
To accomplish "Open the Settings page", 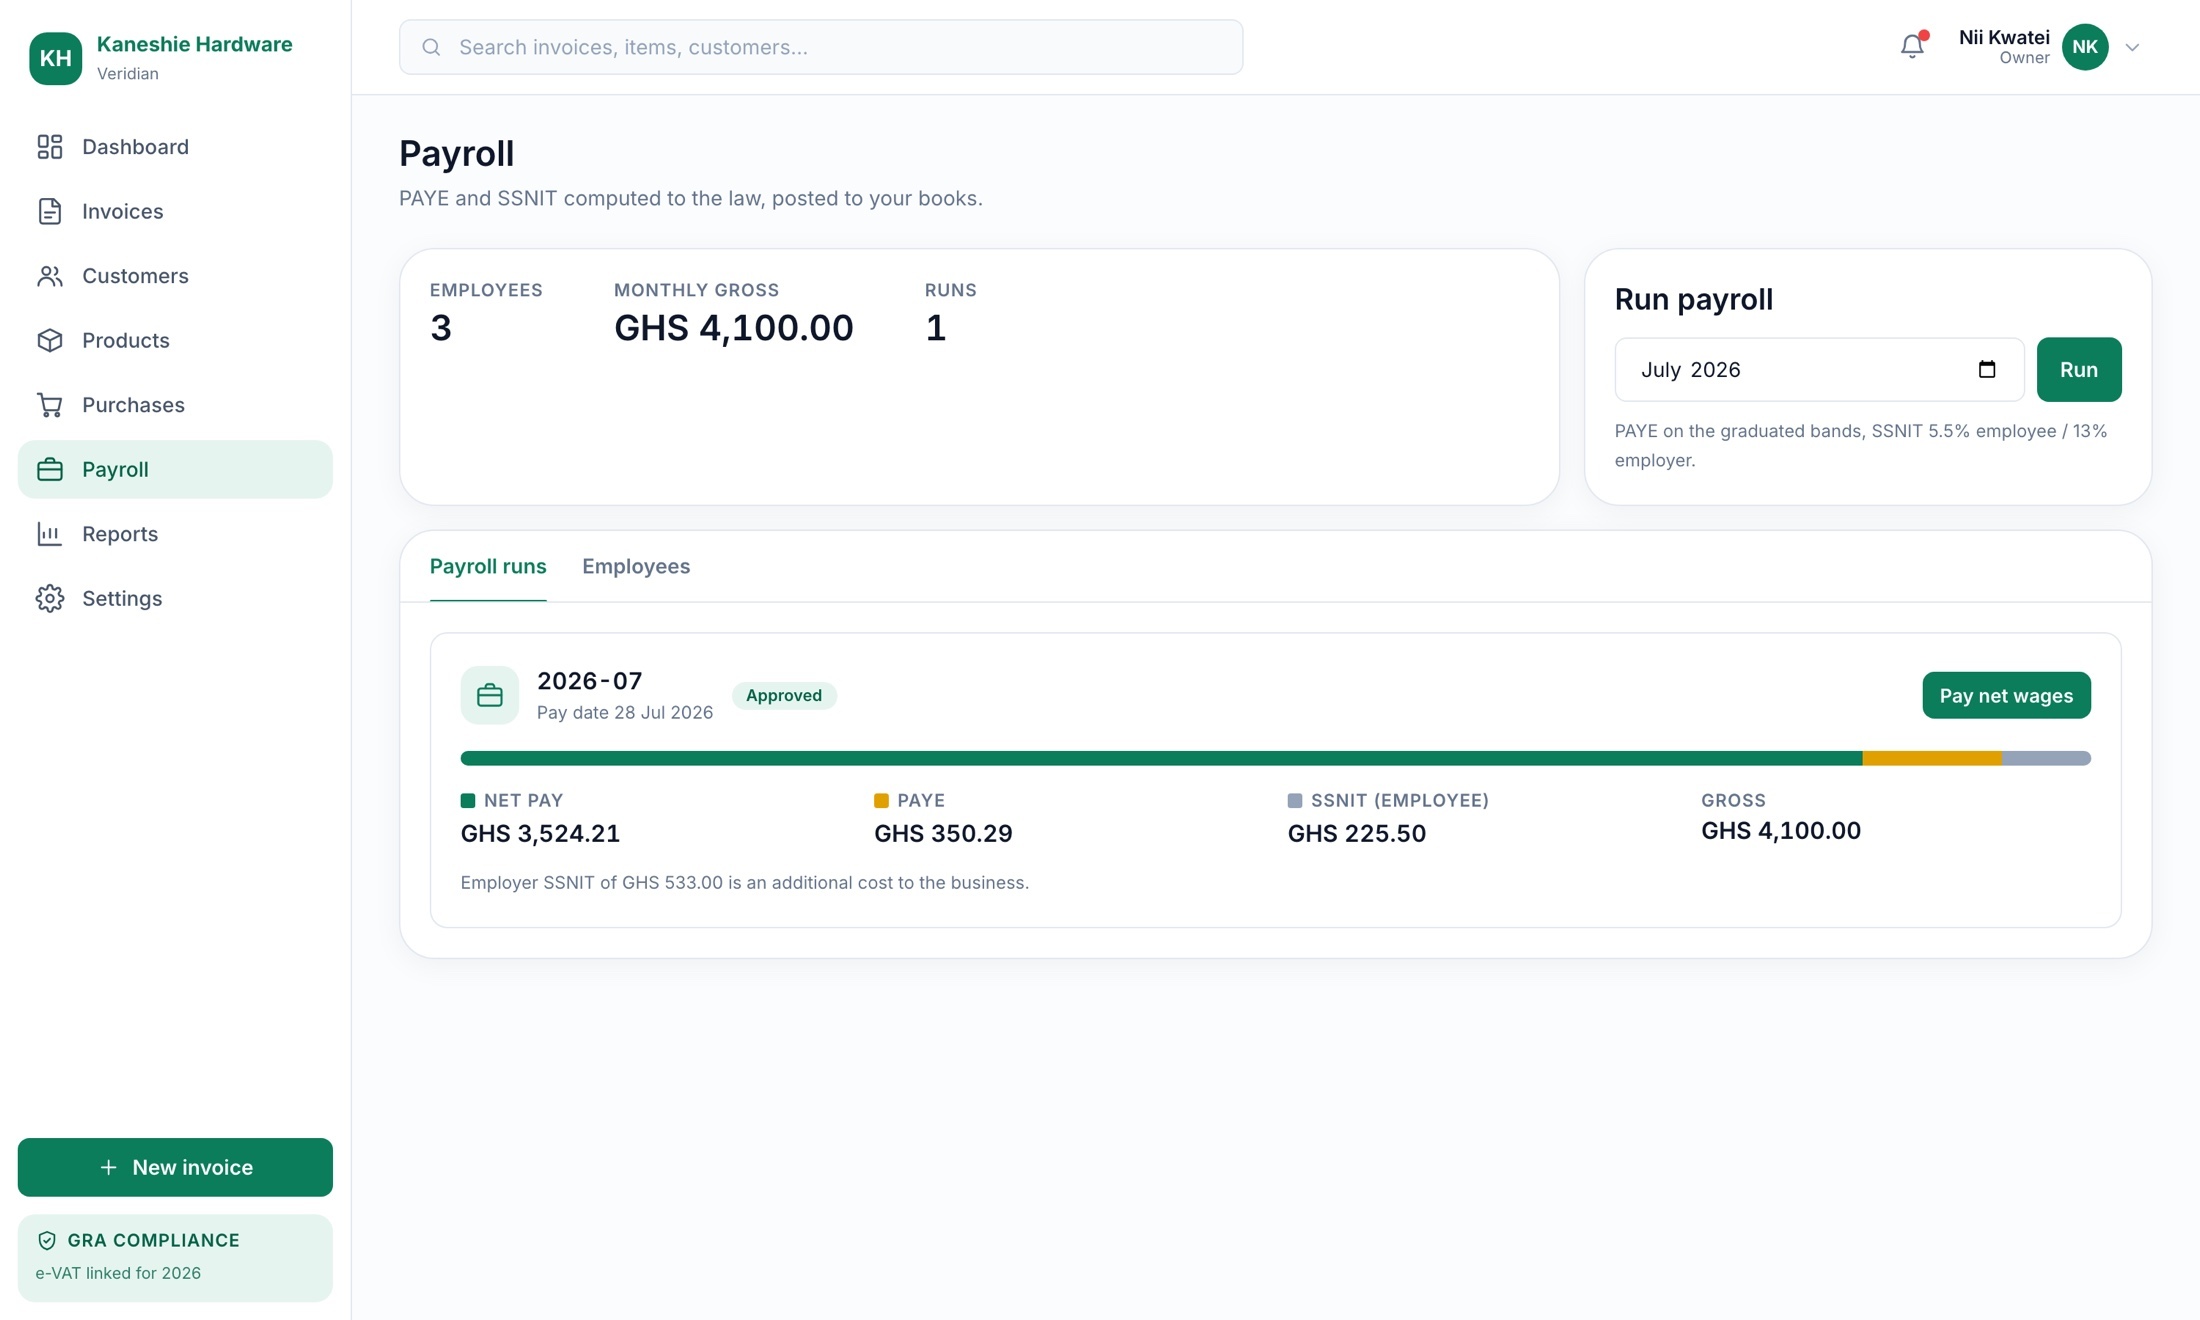I will [x=175, y=598].
